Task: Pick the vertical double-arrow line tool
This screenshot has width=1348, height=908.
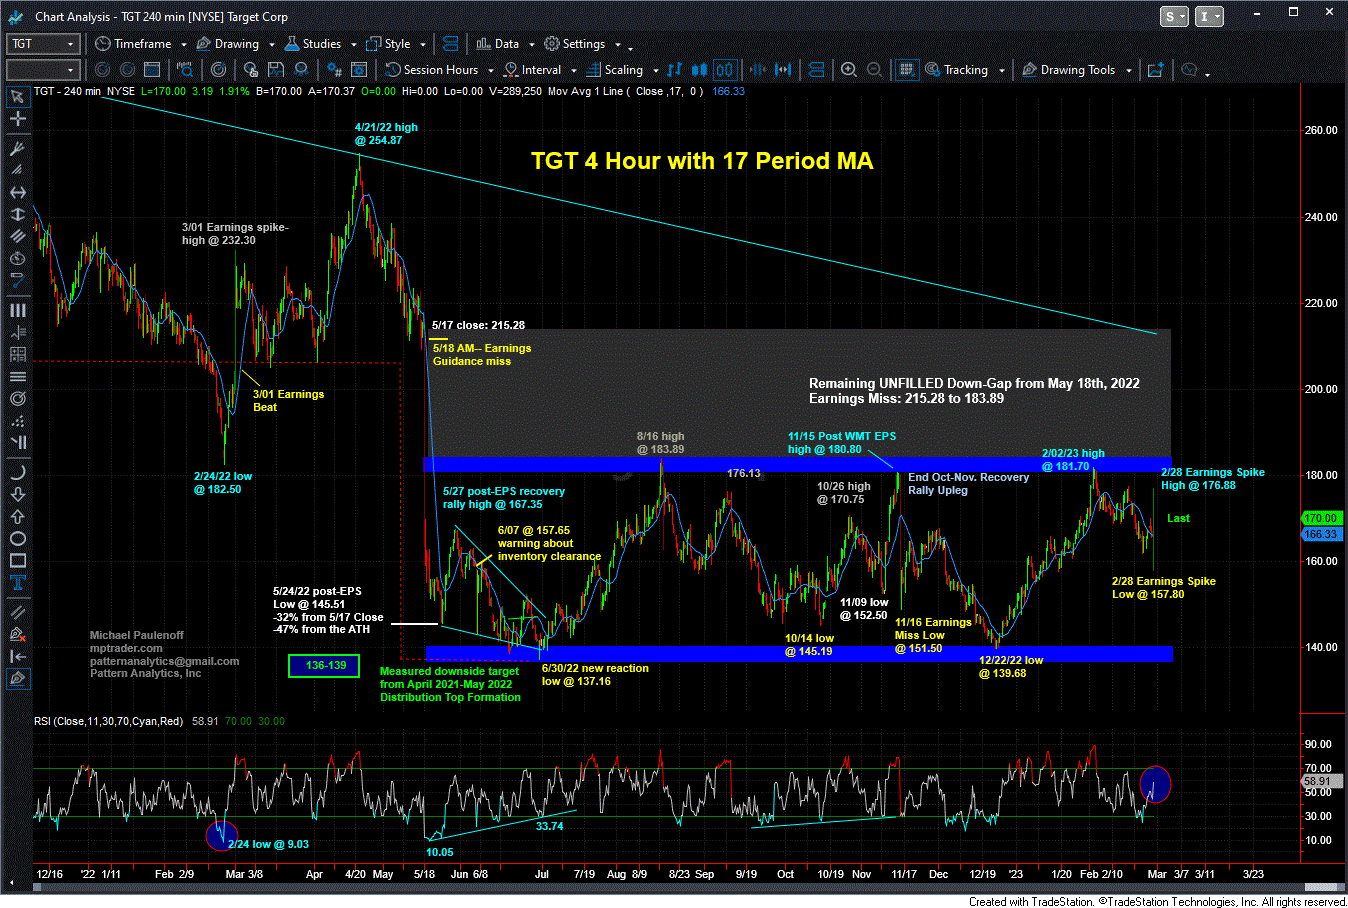Action: 17,214
